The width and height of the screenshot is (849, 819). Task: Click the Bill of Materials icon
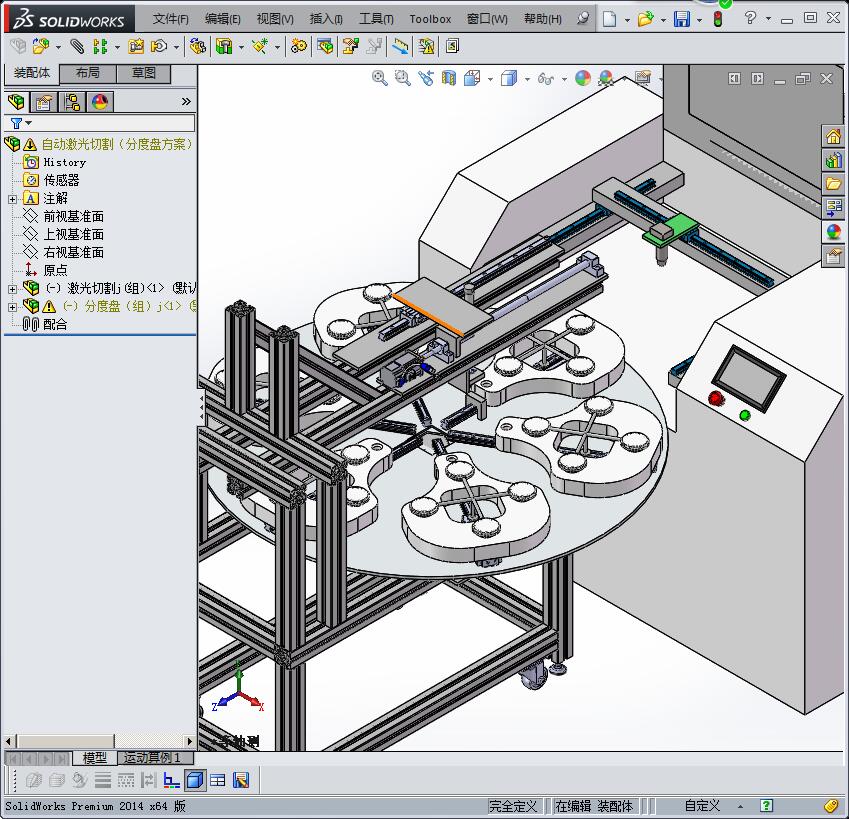coord(326,47)
